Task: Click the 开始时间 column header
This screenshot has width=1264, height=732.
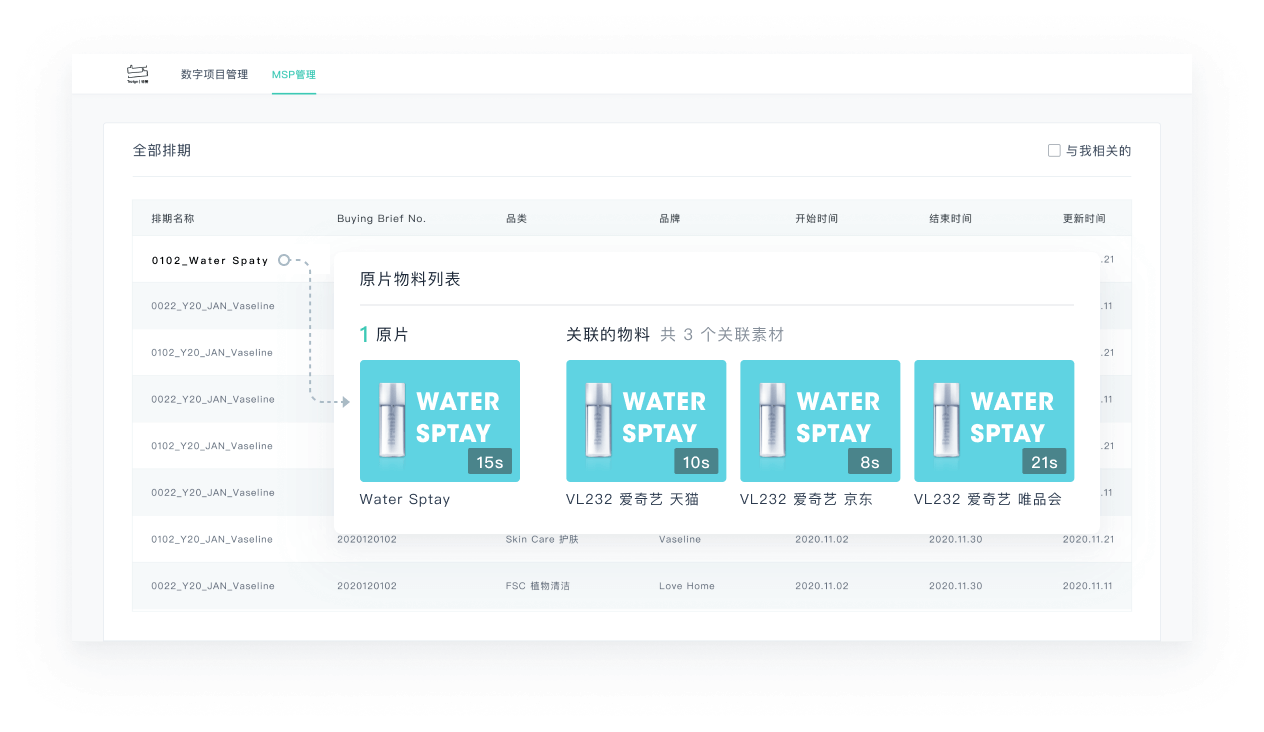Action: pos(816,219)
